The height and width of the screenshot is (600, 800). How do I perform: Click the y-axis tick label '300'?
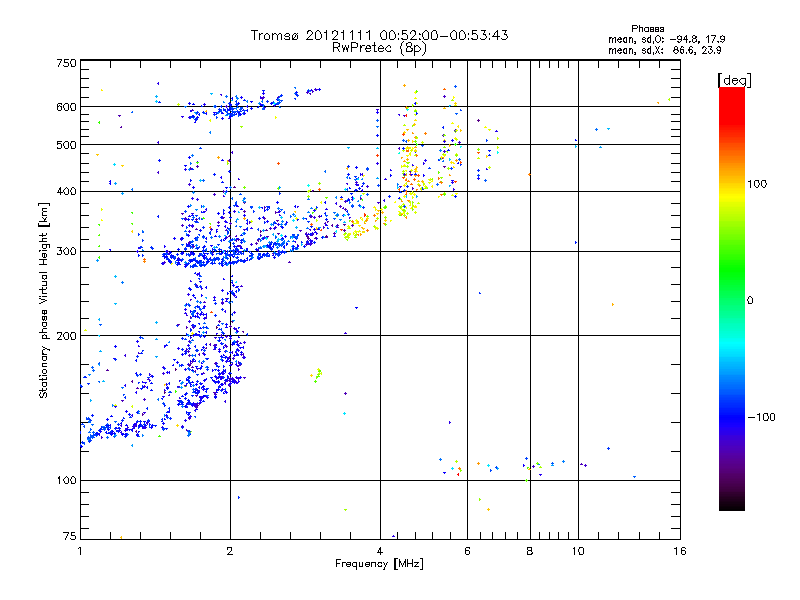pos(66,252)
